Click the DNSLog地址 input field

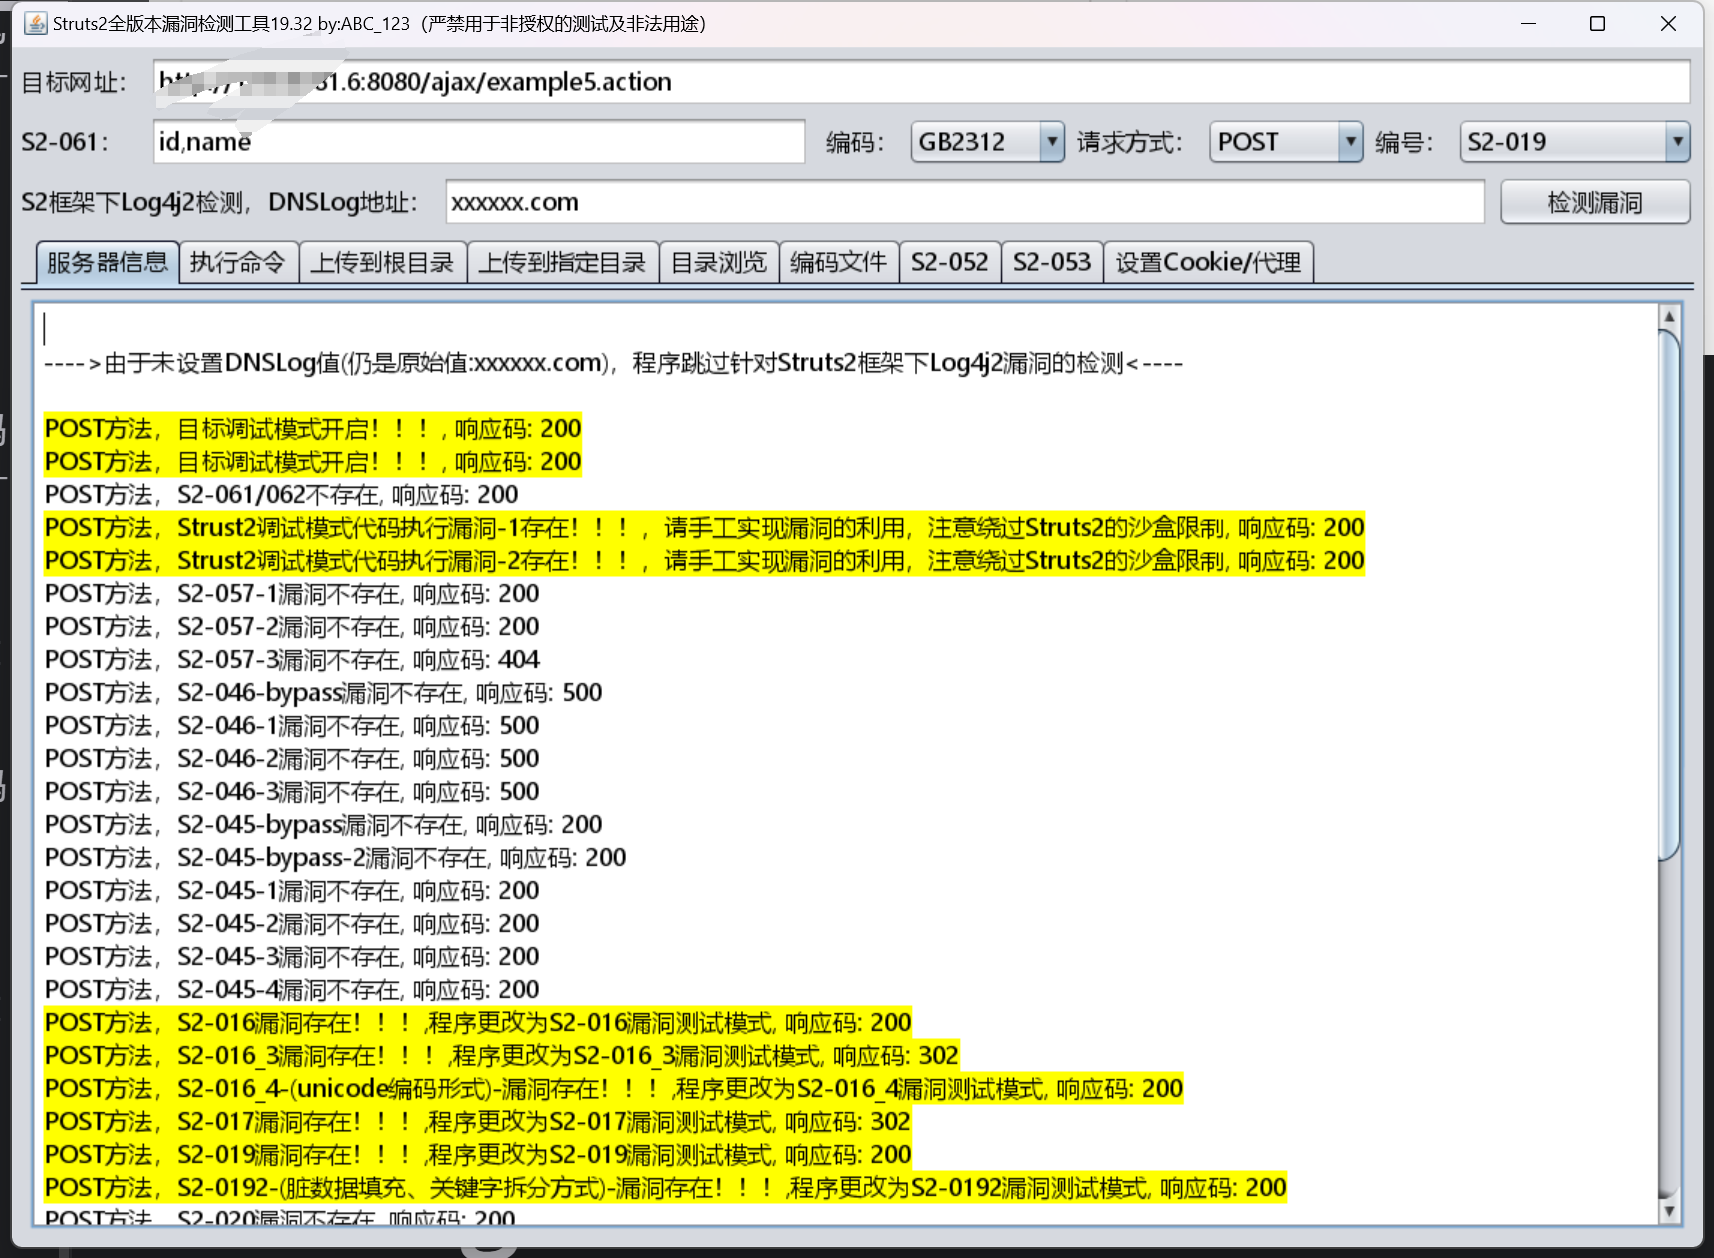(x=964, y=202)
